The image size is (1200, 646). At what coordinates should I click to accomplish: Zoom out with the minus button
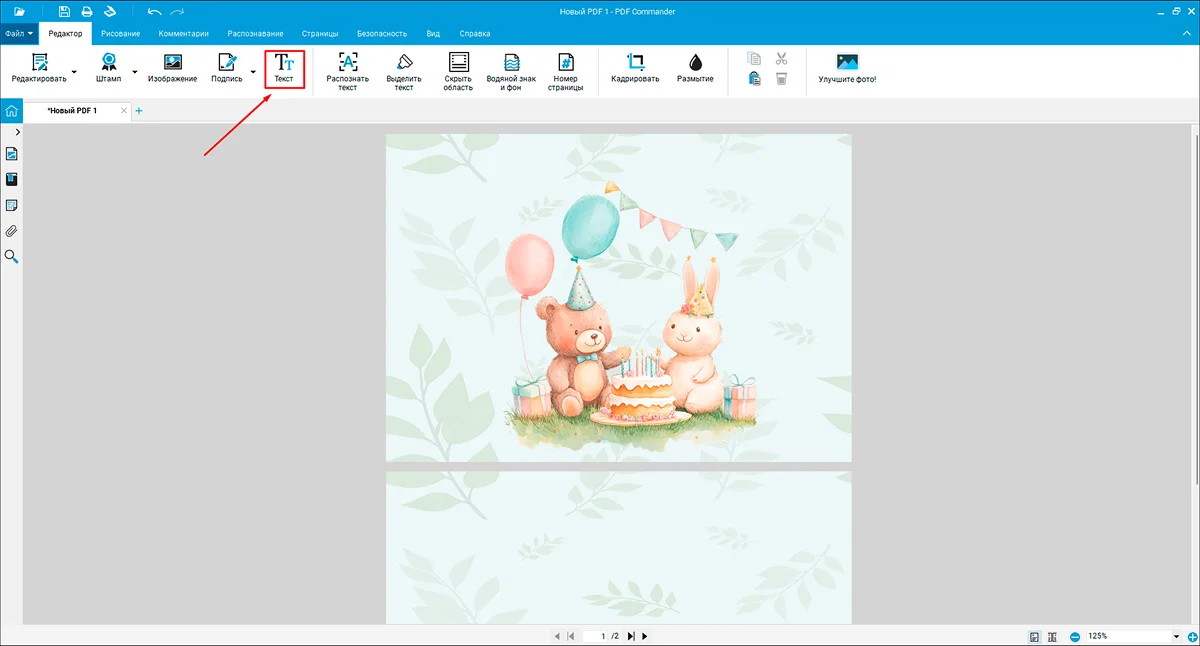tap(1075, 636)
